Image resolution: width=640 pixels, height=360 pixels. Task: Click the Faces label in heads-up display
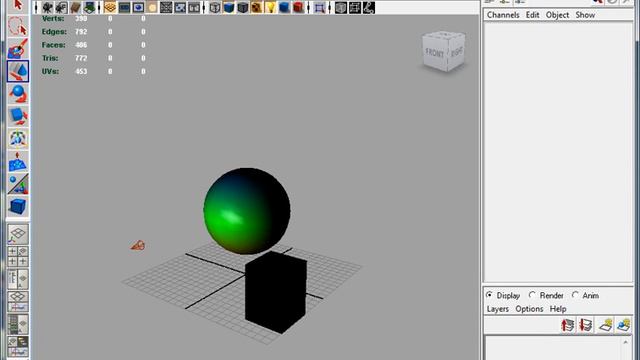pos(53,45)
